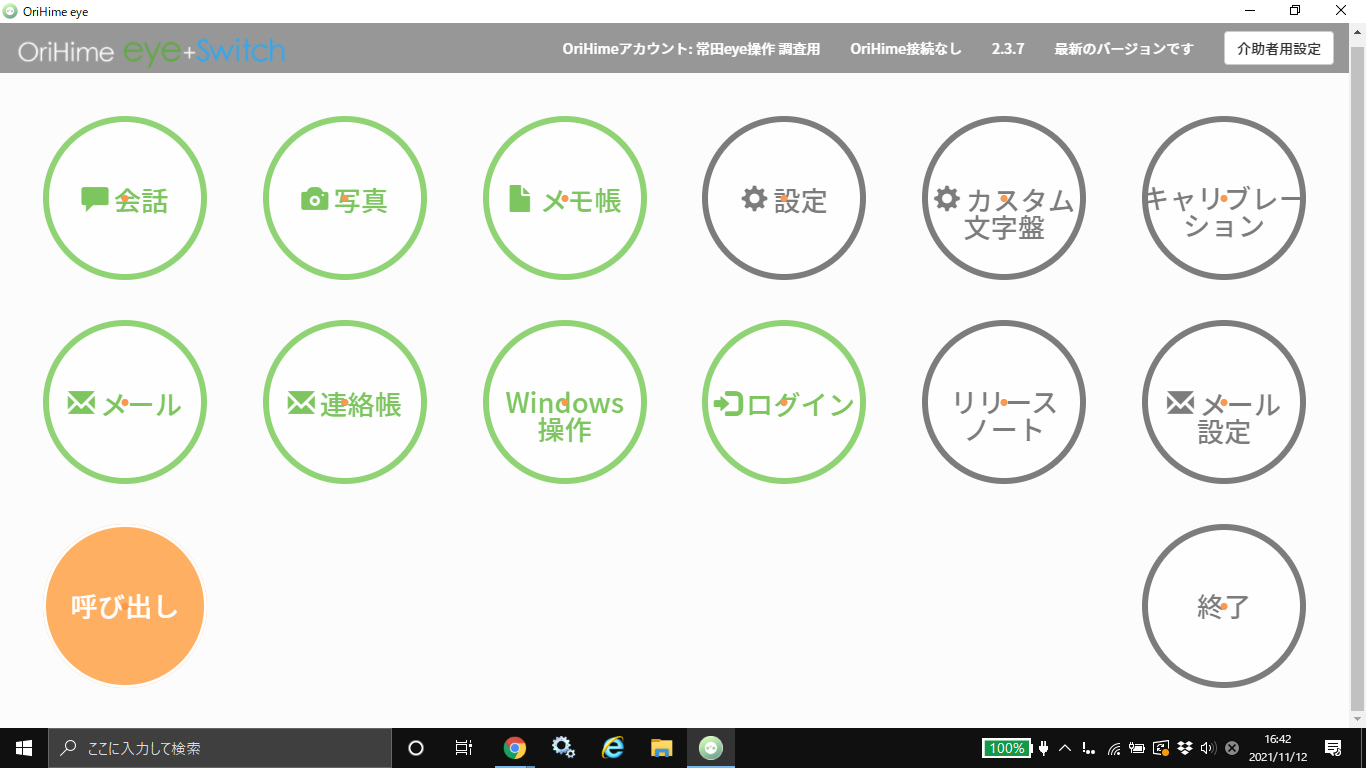Open the リリースノート release notes
The image size is (1366, 768).
point(1004,402)
